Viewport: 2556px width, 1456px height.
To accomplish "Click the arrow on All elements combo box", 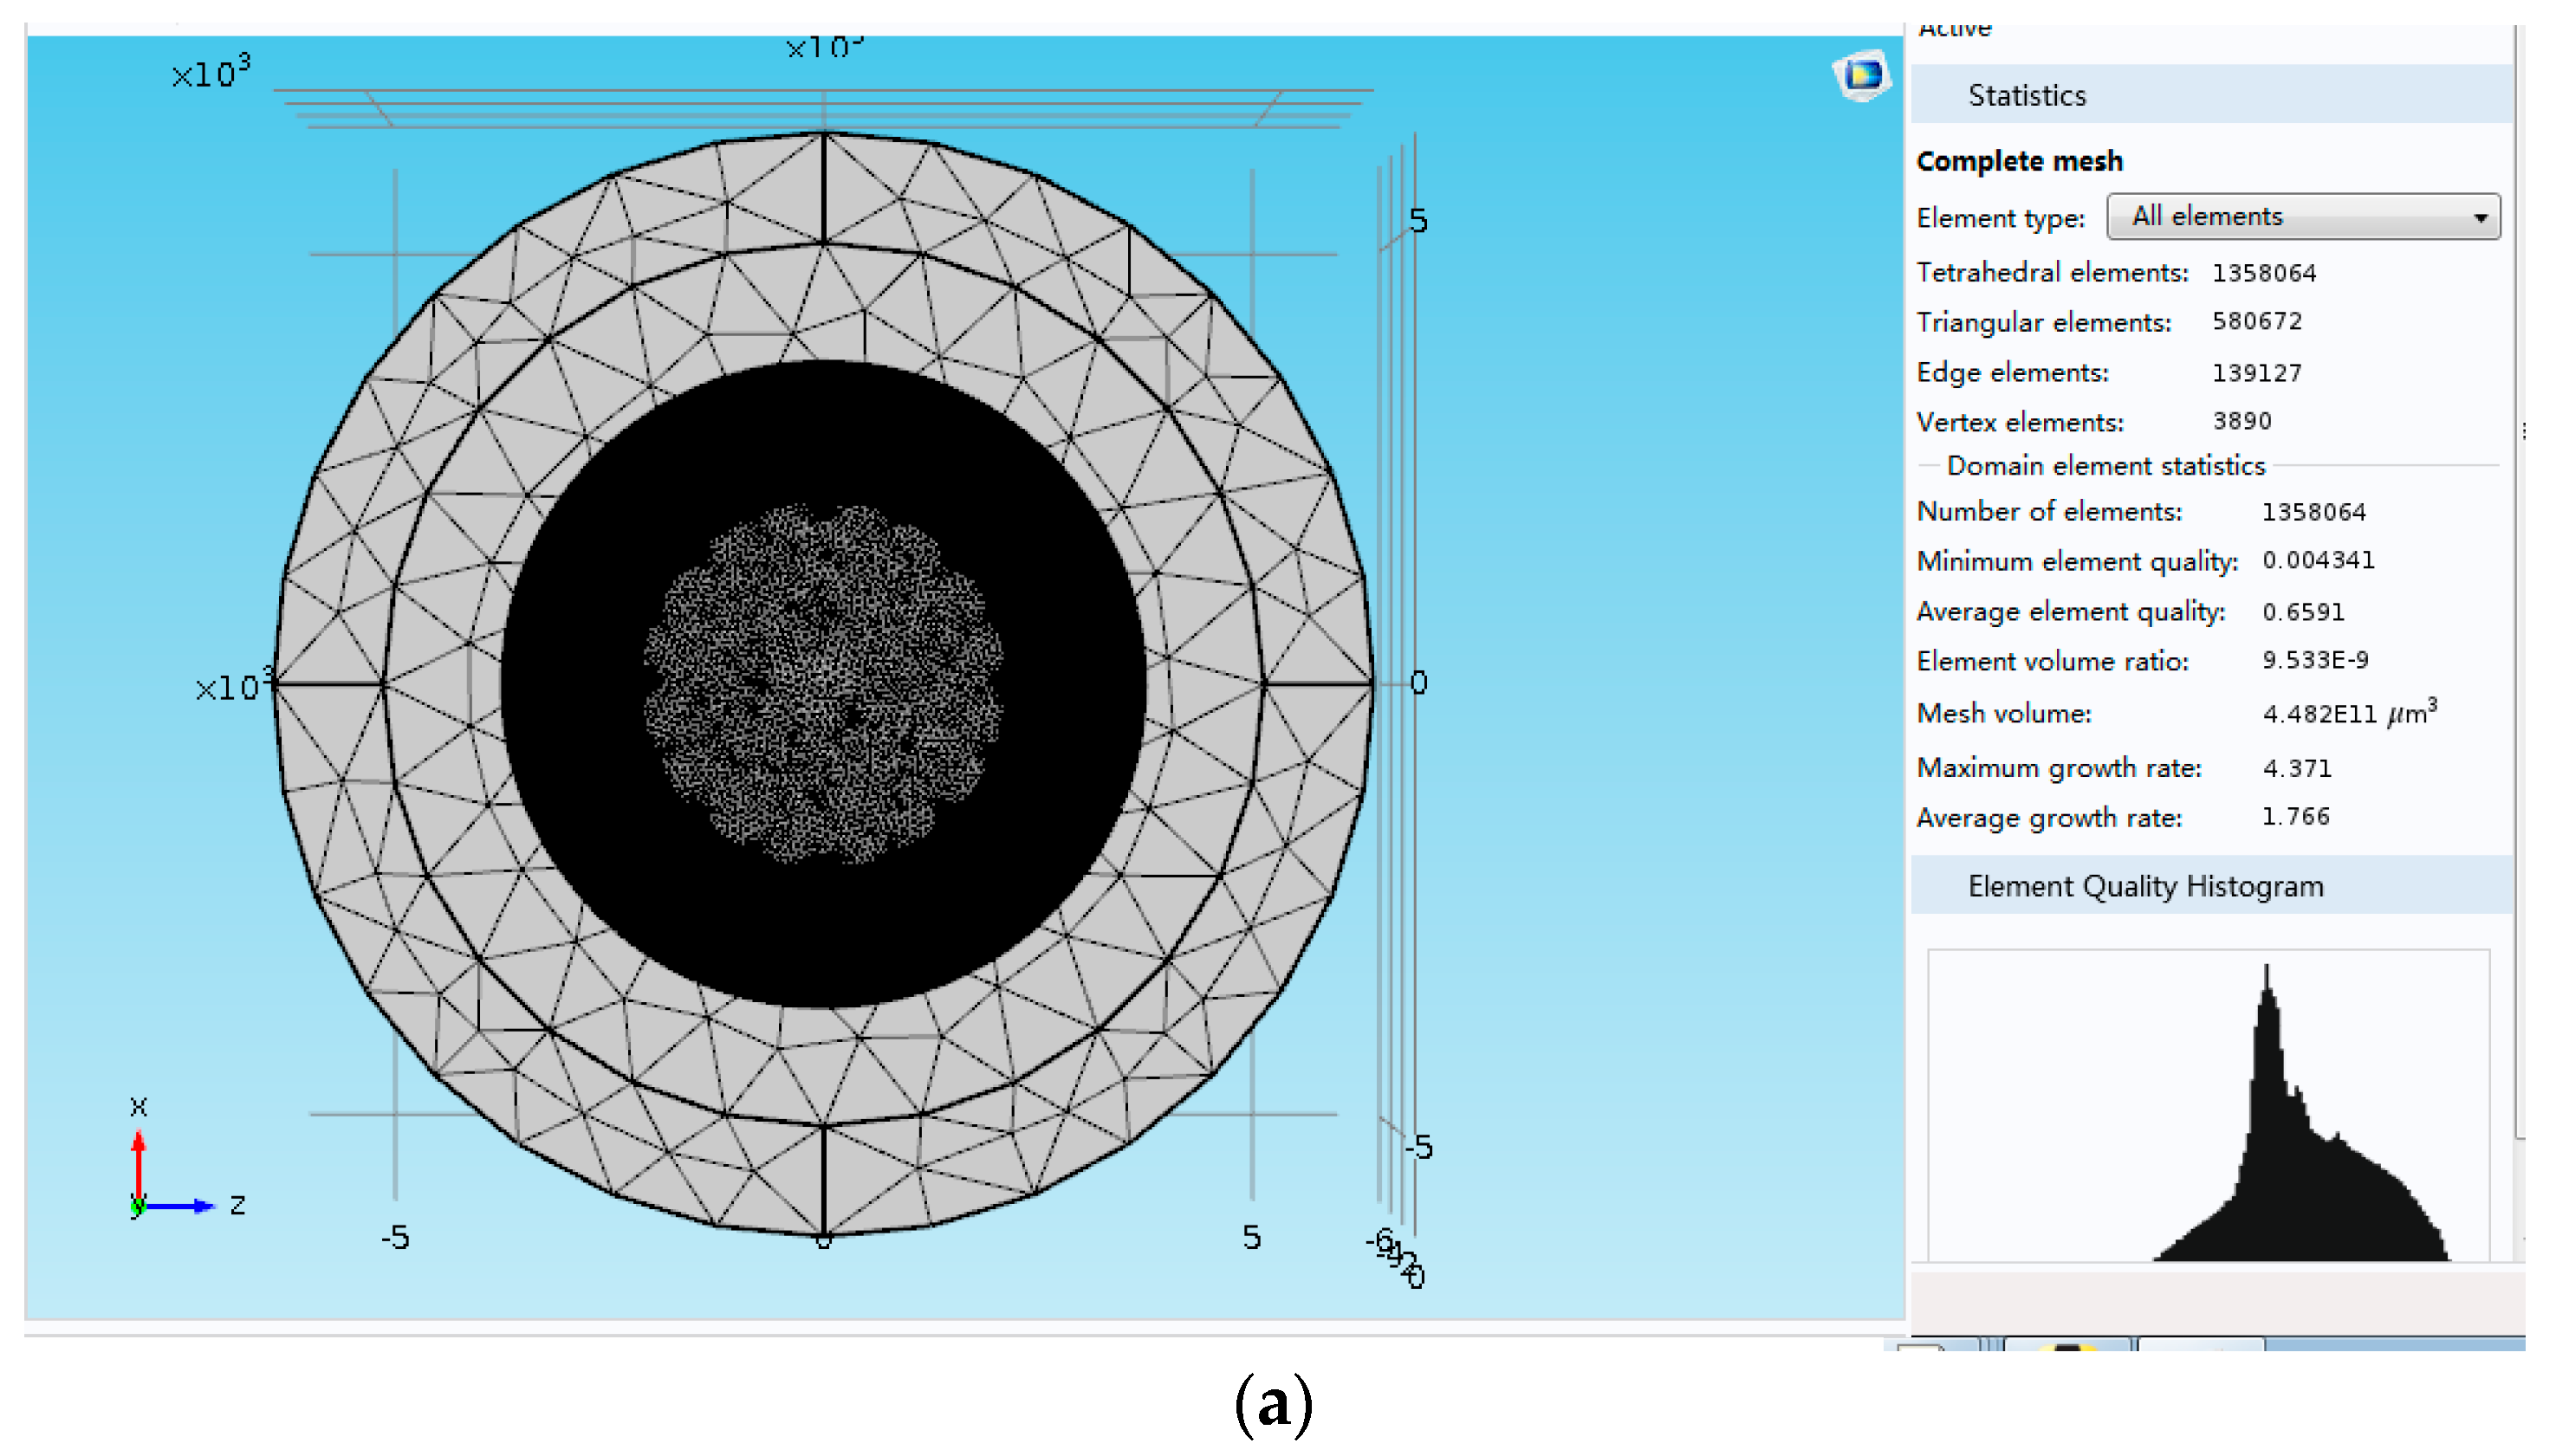I will pos(2480,217).
